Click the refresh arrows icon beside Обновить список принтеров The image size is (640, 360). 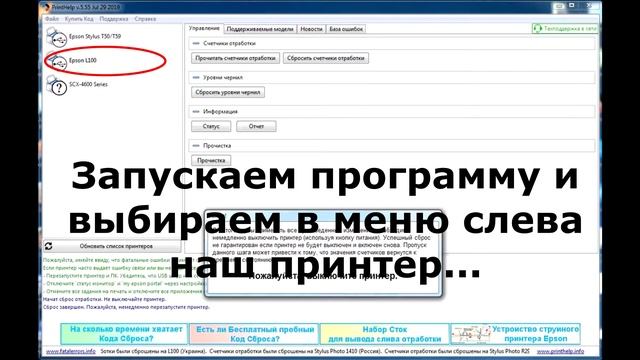click(x=49, y=246)
